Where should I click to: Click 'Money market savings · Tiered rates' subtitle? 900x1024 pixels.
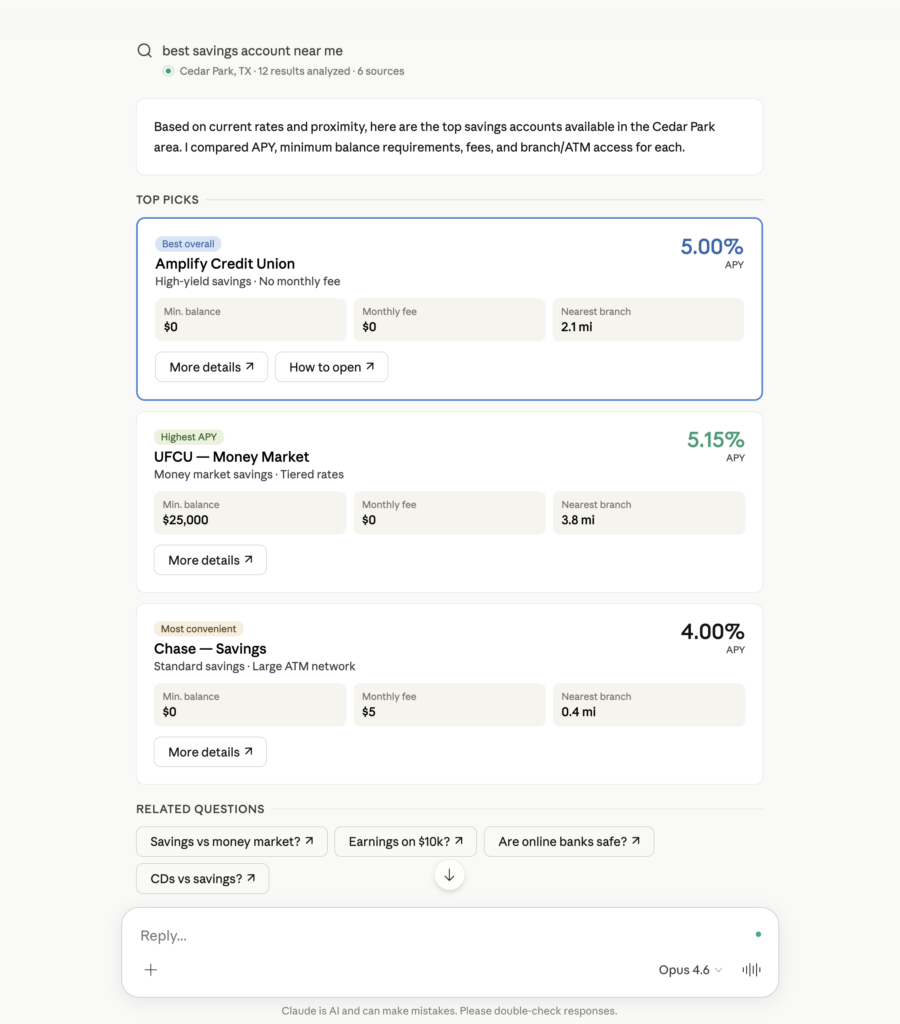pyautogui.click(x=249, y=475)
